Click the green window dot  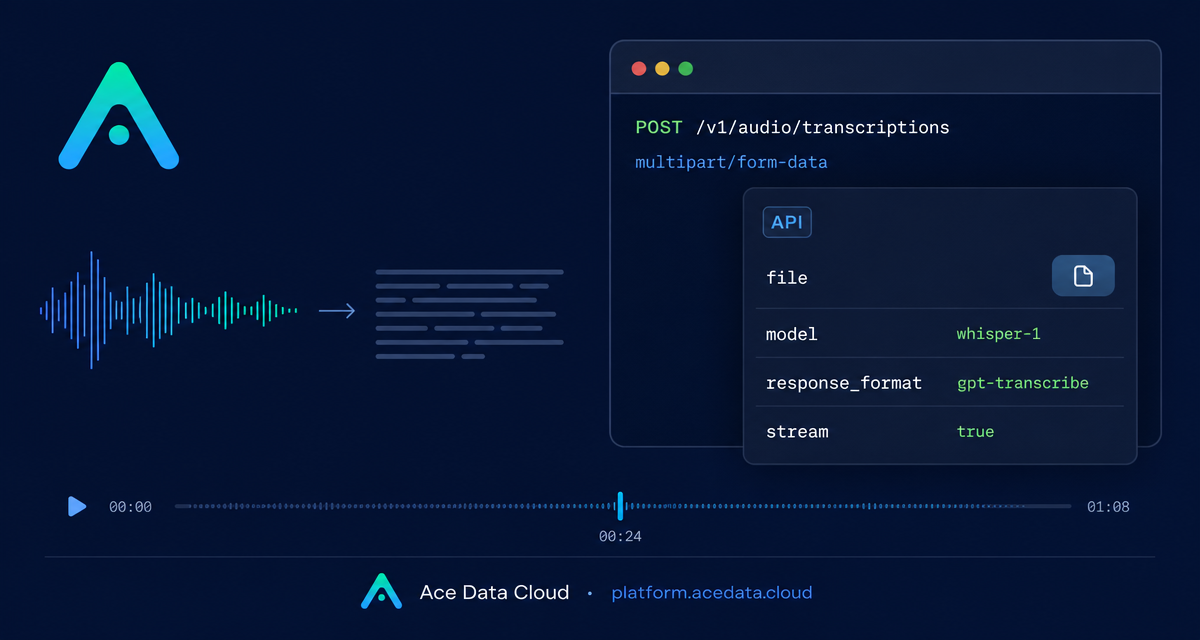click(686, 69)
